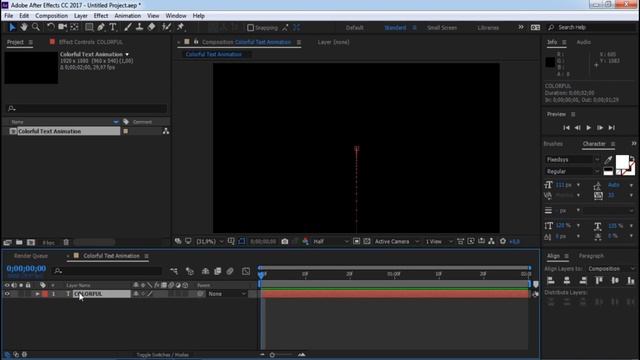Create a new folder in Project panel

point(19,242)
